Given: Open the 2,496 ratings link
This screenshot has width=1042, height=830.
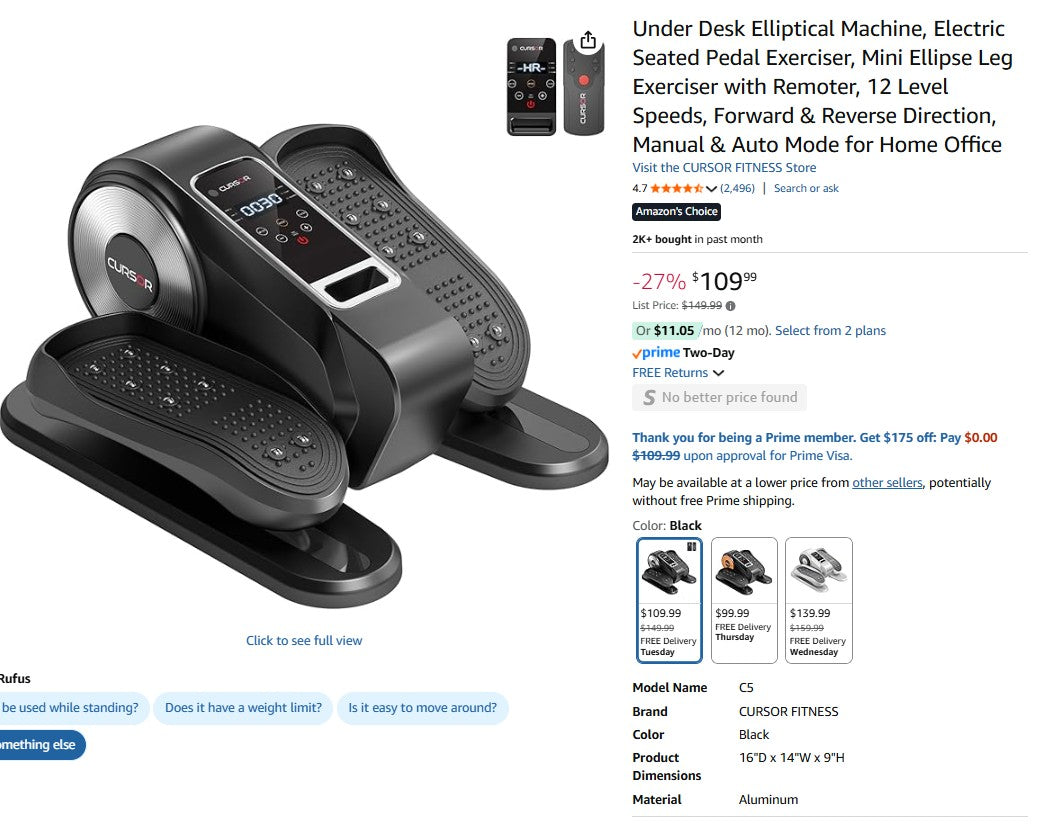Looking at the screenshot, I should coord(737,189).
